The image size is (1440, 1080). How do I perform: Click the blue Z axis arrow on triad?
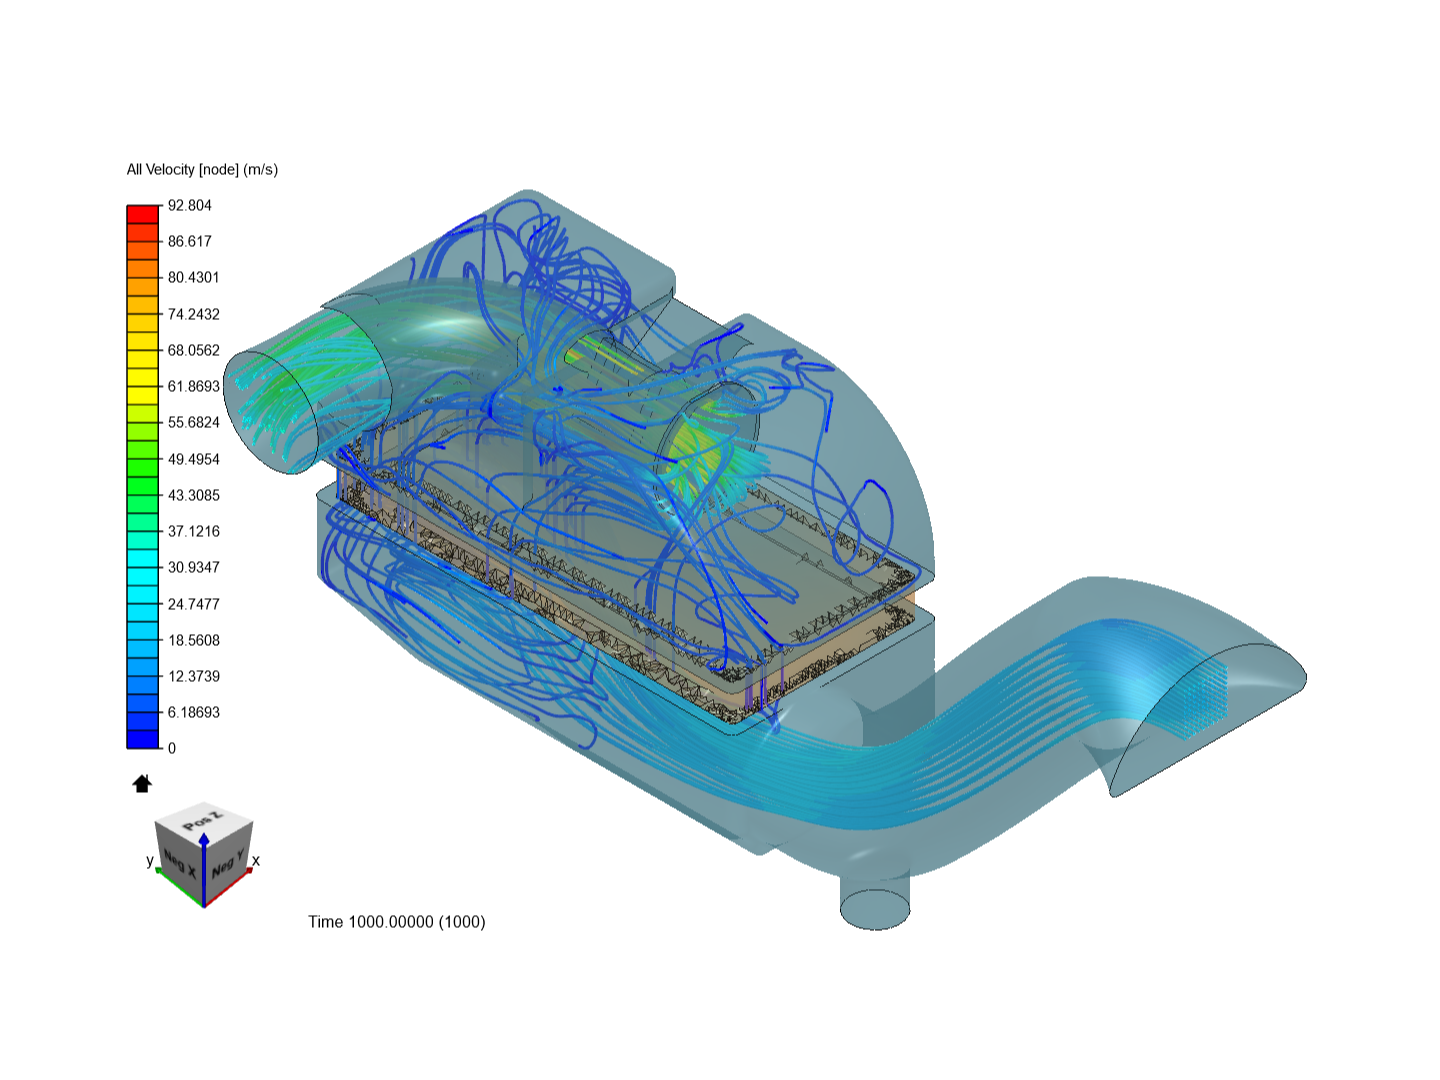pyautogui.click(x=204, y=868)
